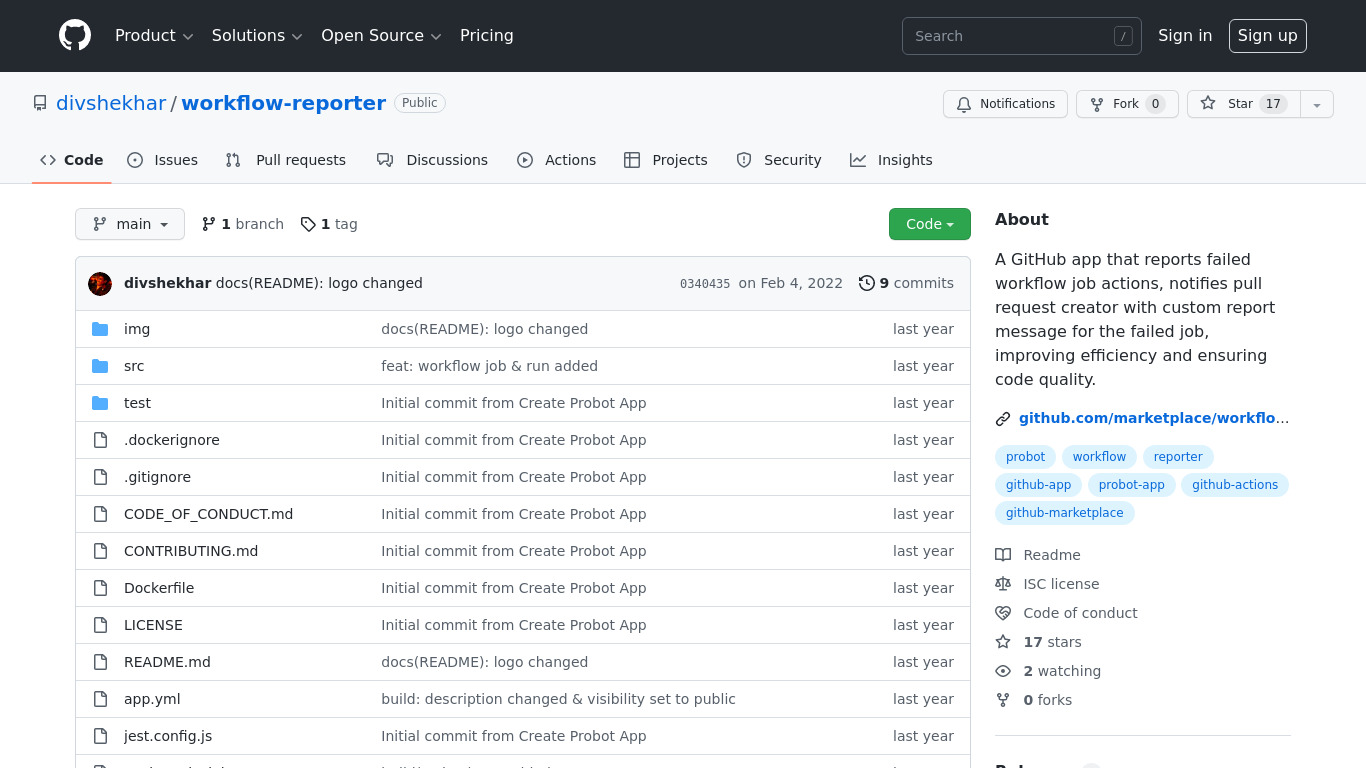Open the .dockerignore file
The image size is (1366, 768).
pyautogui.click(x=172, y=440)
